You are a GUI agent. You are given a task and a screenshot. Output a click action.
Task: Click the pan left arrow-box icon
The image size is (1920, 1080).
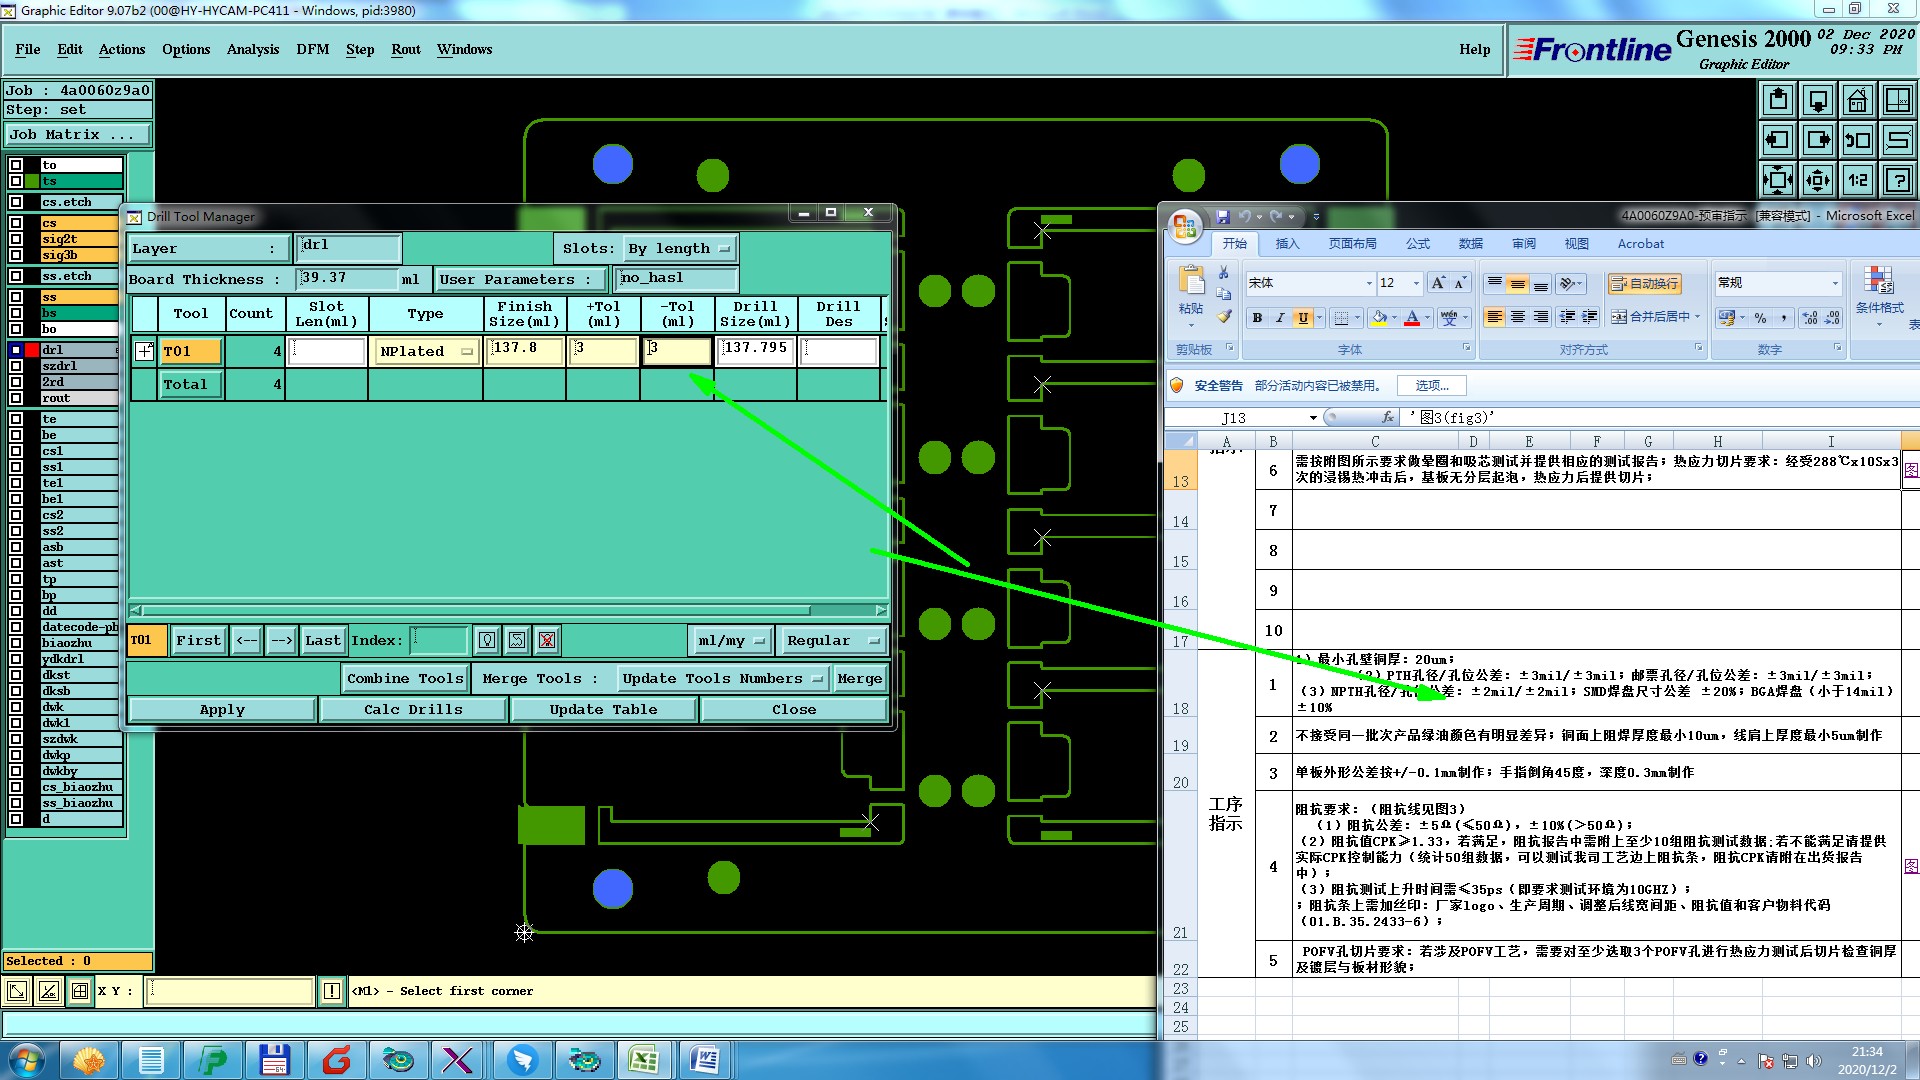[x=1777, y=140]
